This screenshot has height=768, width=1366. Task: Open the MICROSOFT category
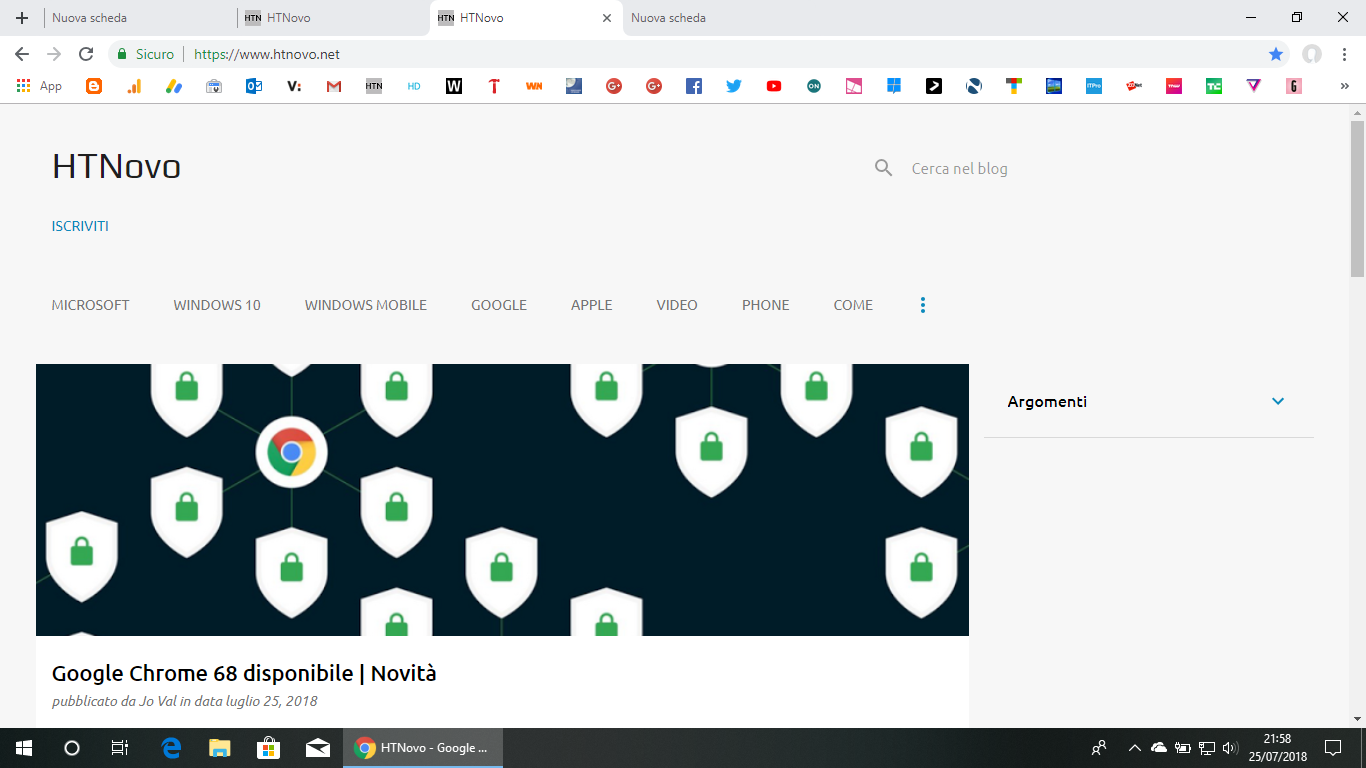click(x=90, y=305)
